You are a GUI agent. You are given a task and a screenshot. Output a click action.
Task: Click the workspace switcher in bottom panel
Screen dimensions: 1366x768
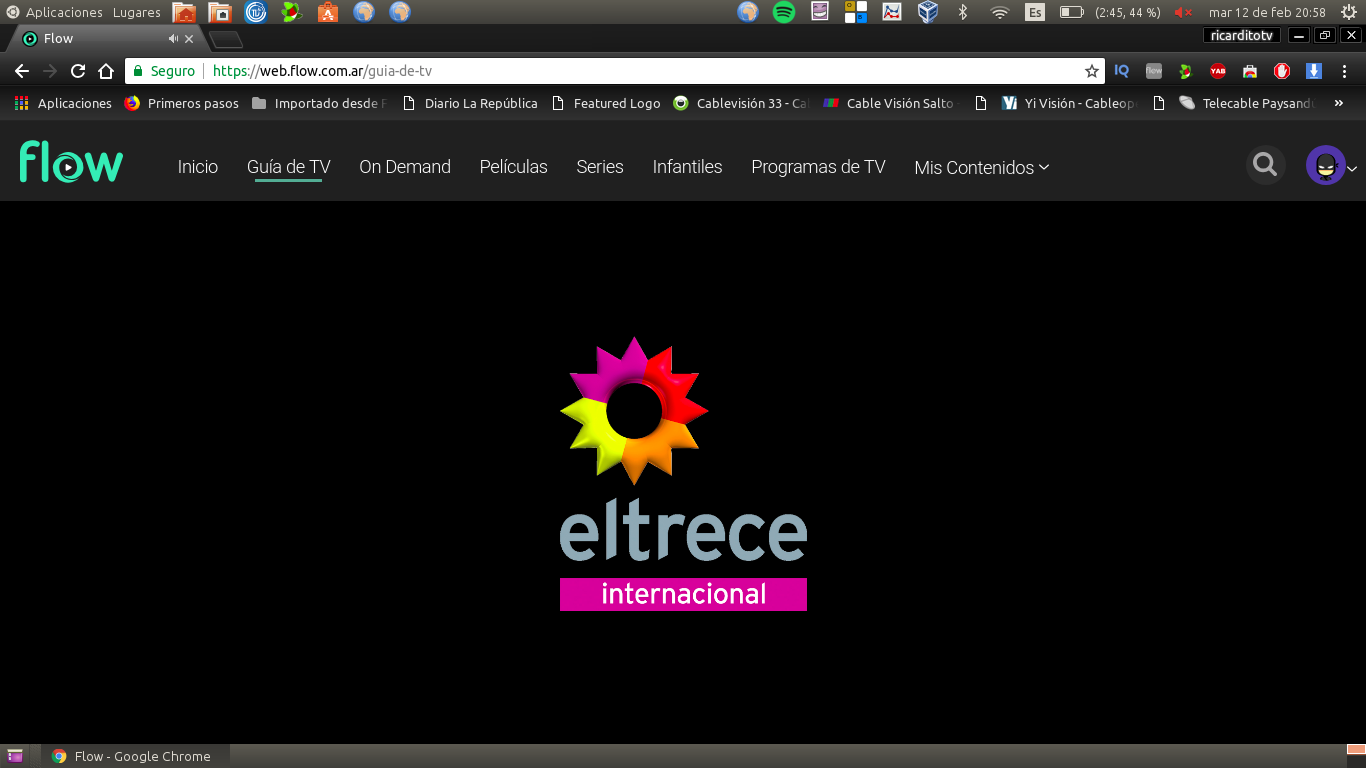pyautogui.click(x=1356, y=756)
